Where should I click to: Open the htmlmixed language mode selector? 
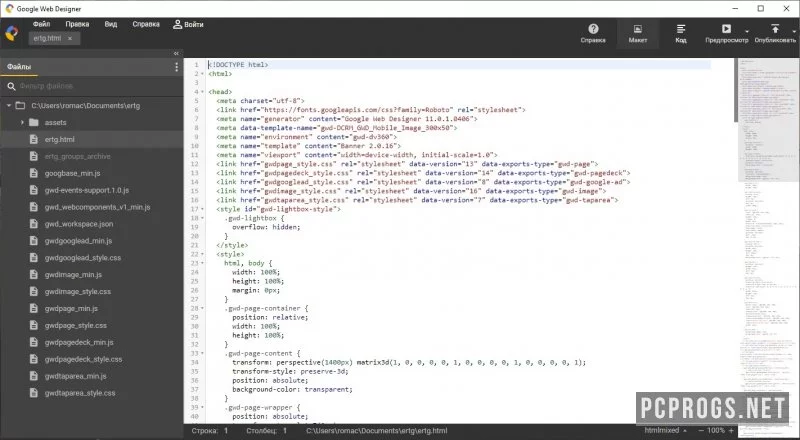point(665,431)
